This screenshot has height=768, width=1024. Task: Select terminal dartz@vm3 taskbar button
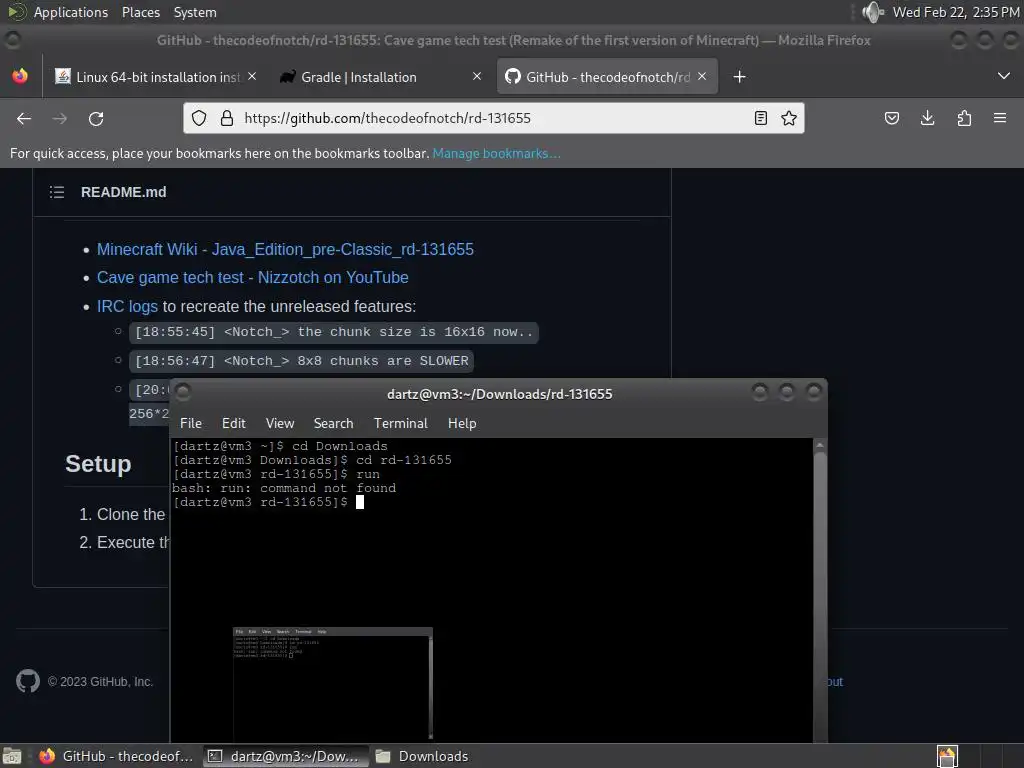[x=285, y=756]
